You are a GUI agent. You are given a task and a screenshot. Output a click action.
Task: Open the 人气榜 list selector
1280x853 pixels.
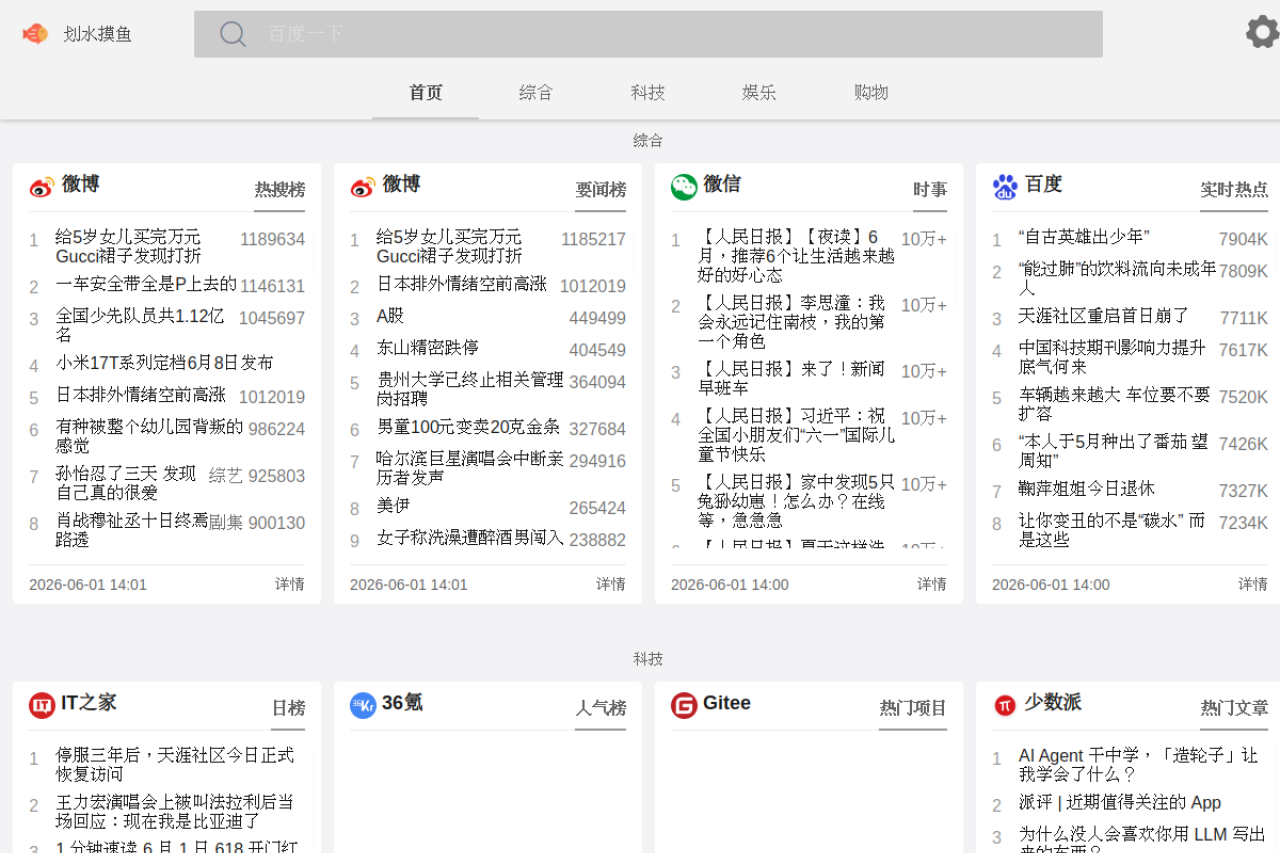pos(600,708)
